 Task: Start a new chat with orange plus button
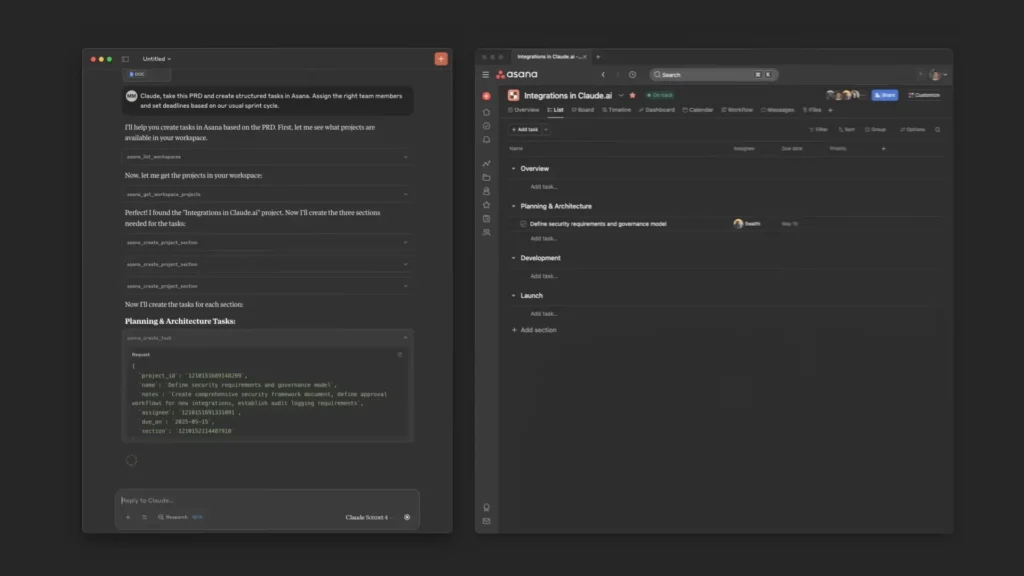[441, 59]
